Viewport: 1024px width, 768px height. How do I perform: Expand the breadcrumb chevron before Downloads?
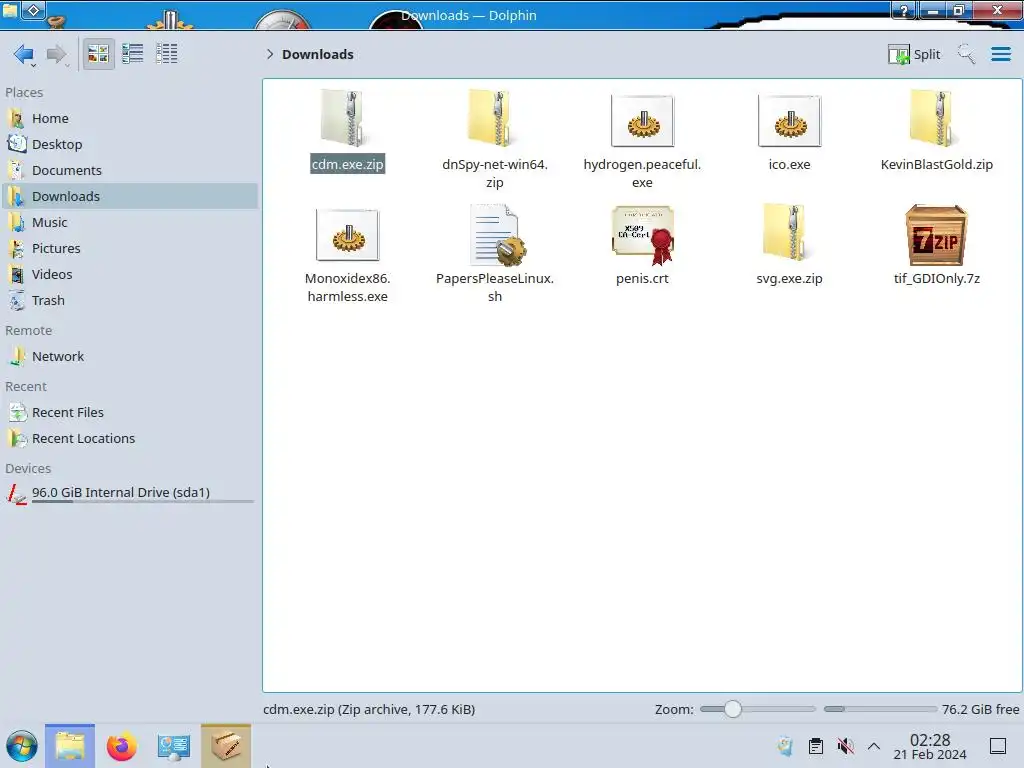pyautogui.click(x=270, y=54)
